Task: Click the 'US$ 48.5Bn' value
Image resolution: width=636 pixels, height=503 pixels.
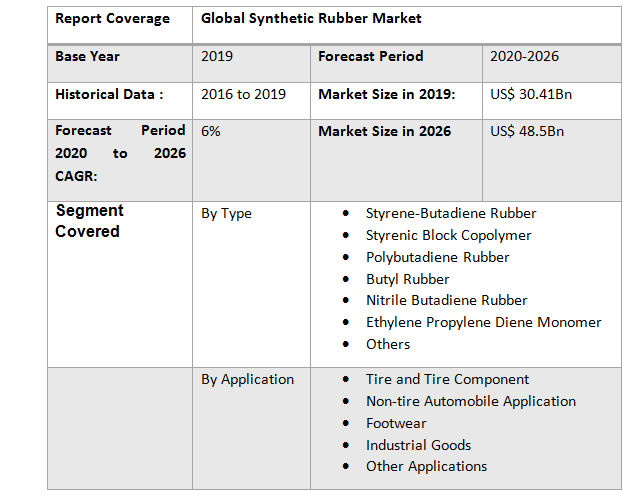Action: pos(527,131)
